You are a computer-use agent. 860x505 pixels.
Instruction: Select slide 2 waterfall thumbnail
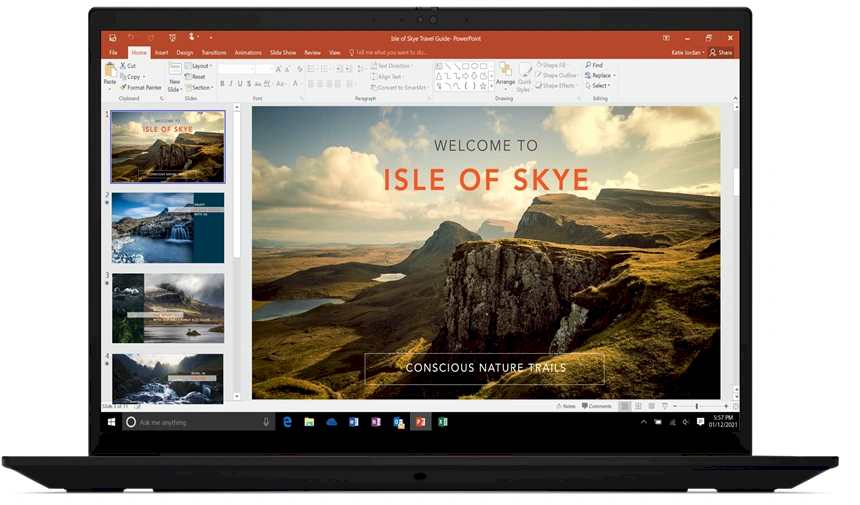point(168,228)
